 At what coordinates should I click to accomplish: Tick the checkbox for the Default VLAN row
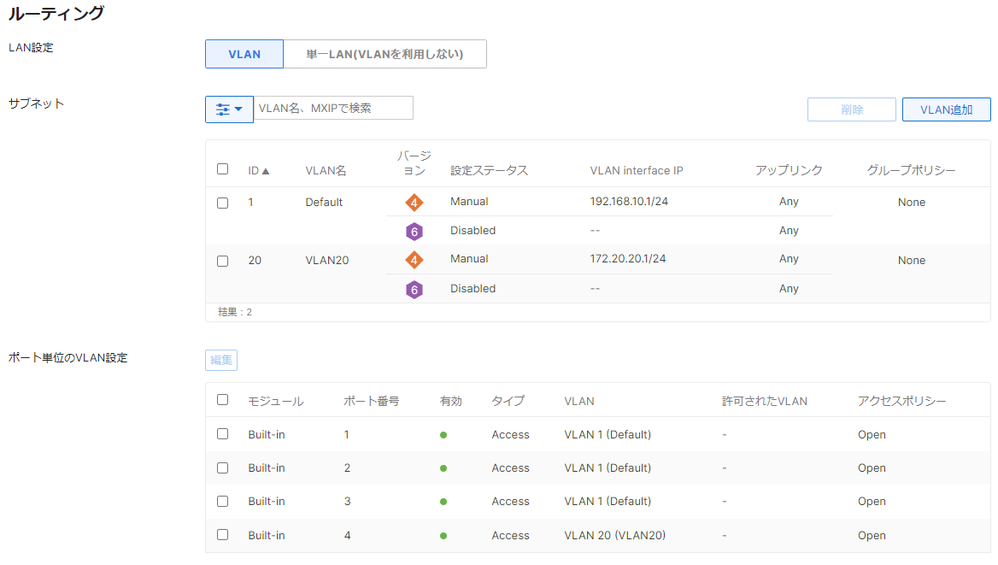[223, 203]
